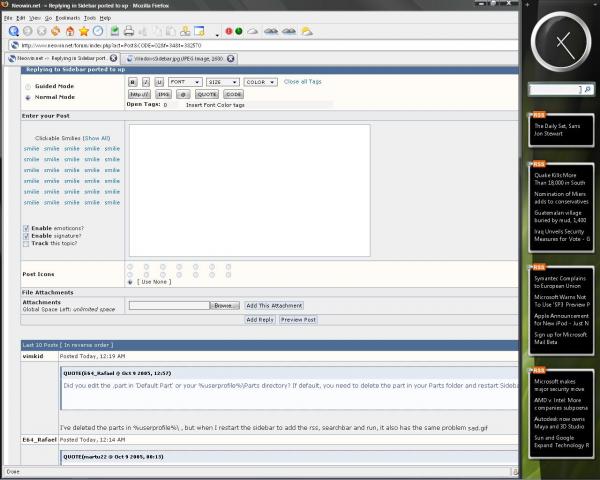
Task: Click the Browse button for attachments
Action: [225, 305]
